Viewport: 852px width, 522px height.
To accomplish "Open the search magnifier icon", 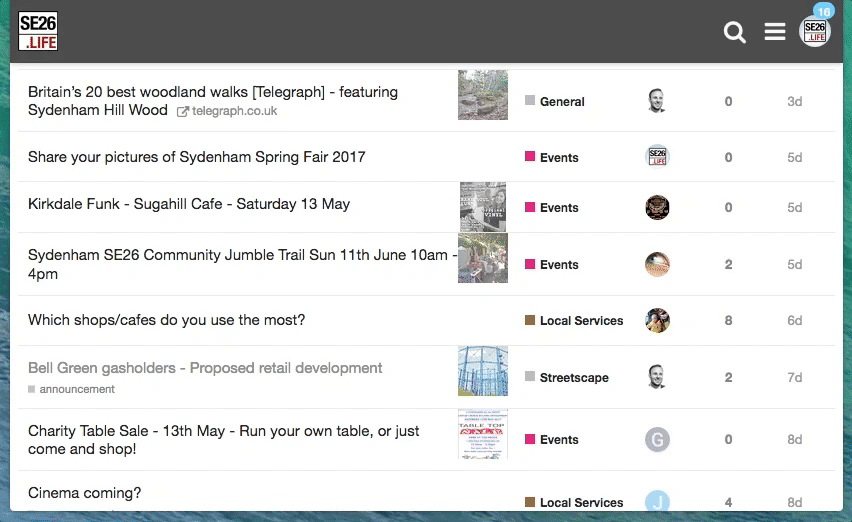I will (x=735, y=33).
